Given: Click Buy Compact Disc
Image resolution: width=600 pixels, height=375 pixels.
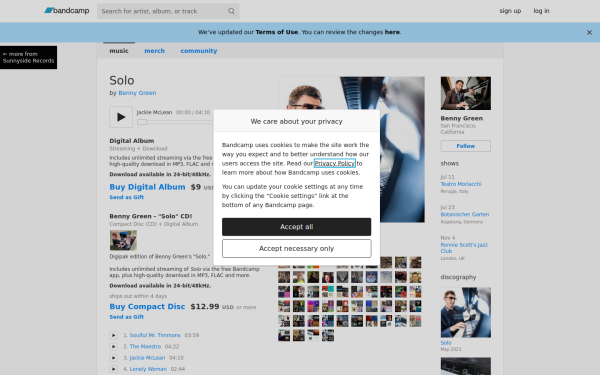Looking at the screenshot, I should (x=147, y=307).
